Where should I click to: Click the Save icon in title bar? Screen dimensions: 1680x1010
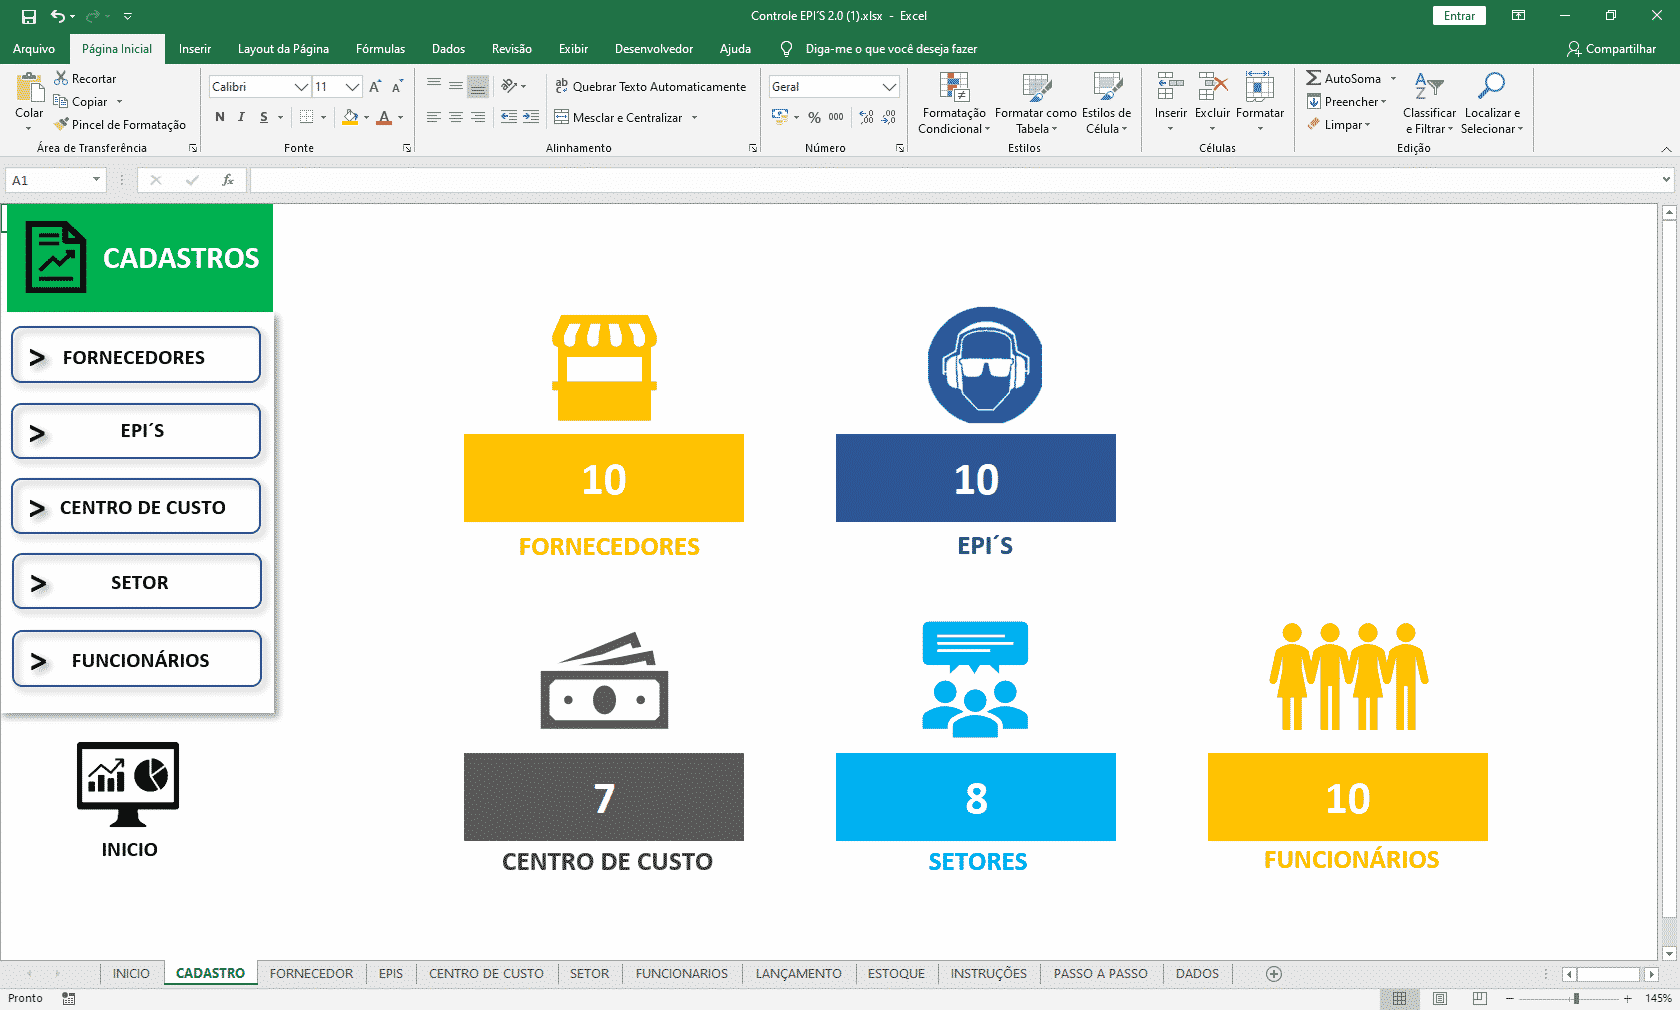tap(29, 16)
